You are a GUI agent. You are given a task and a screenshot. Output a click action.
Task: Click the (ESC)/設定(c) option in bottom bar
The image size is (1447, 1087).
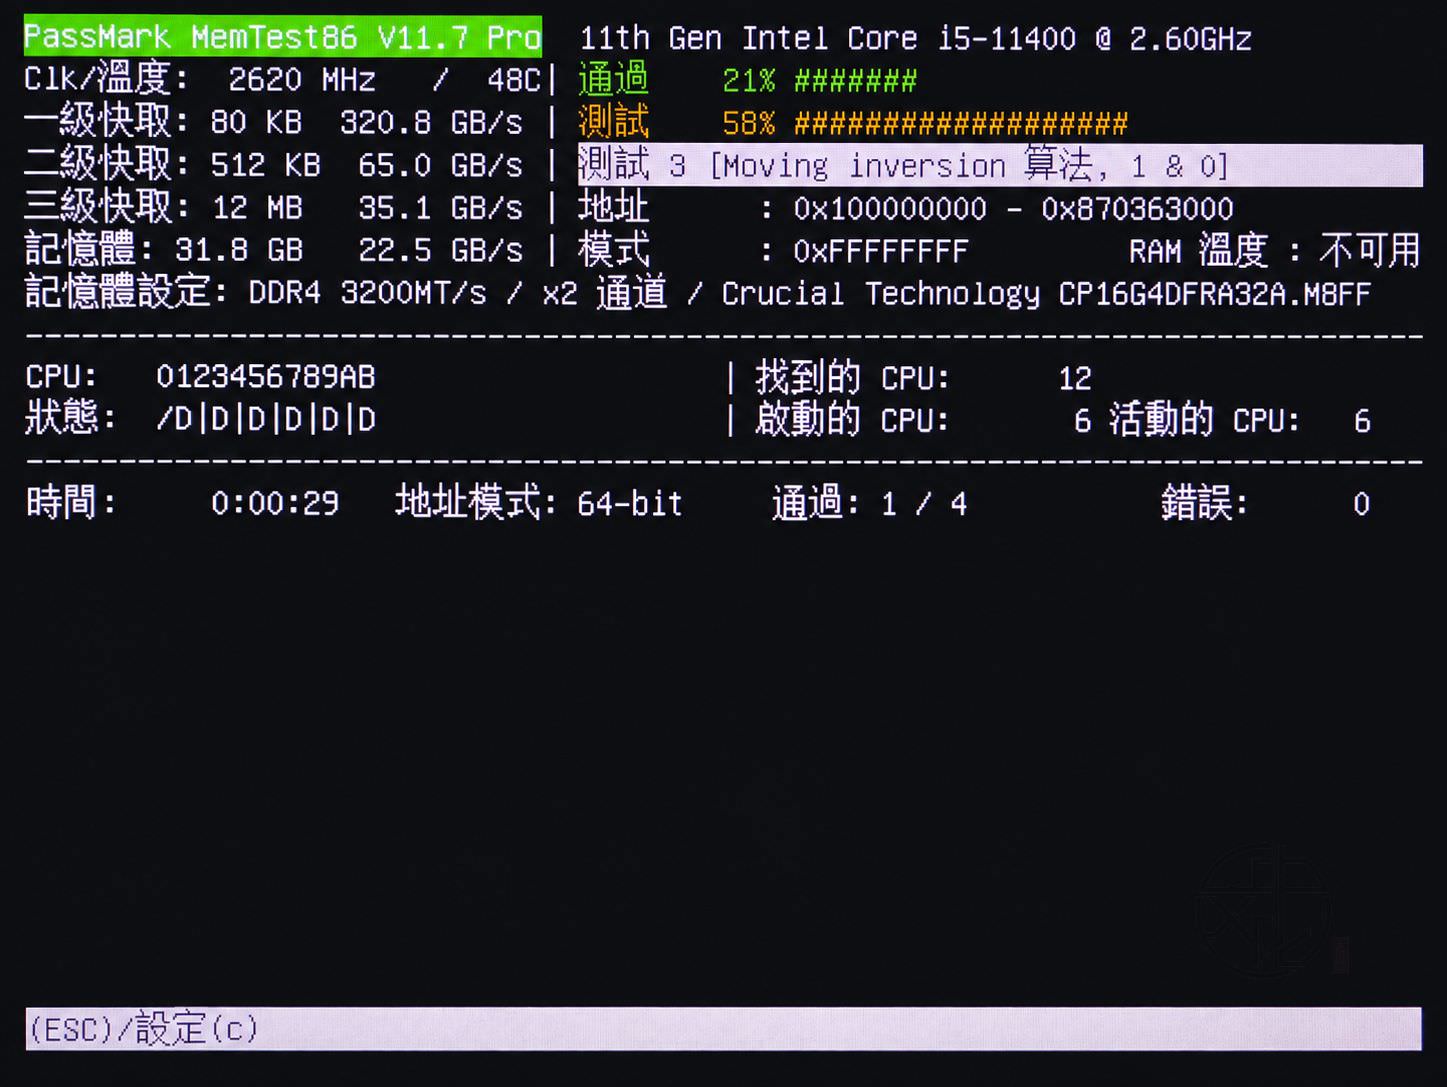click(x=143, y=1029)
